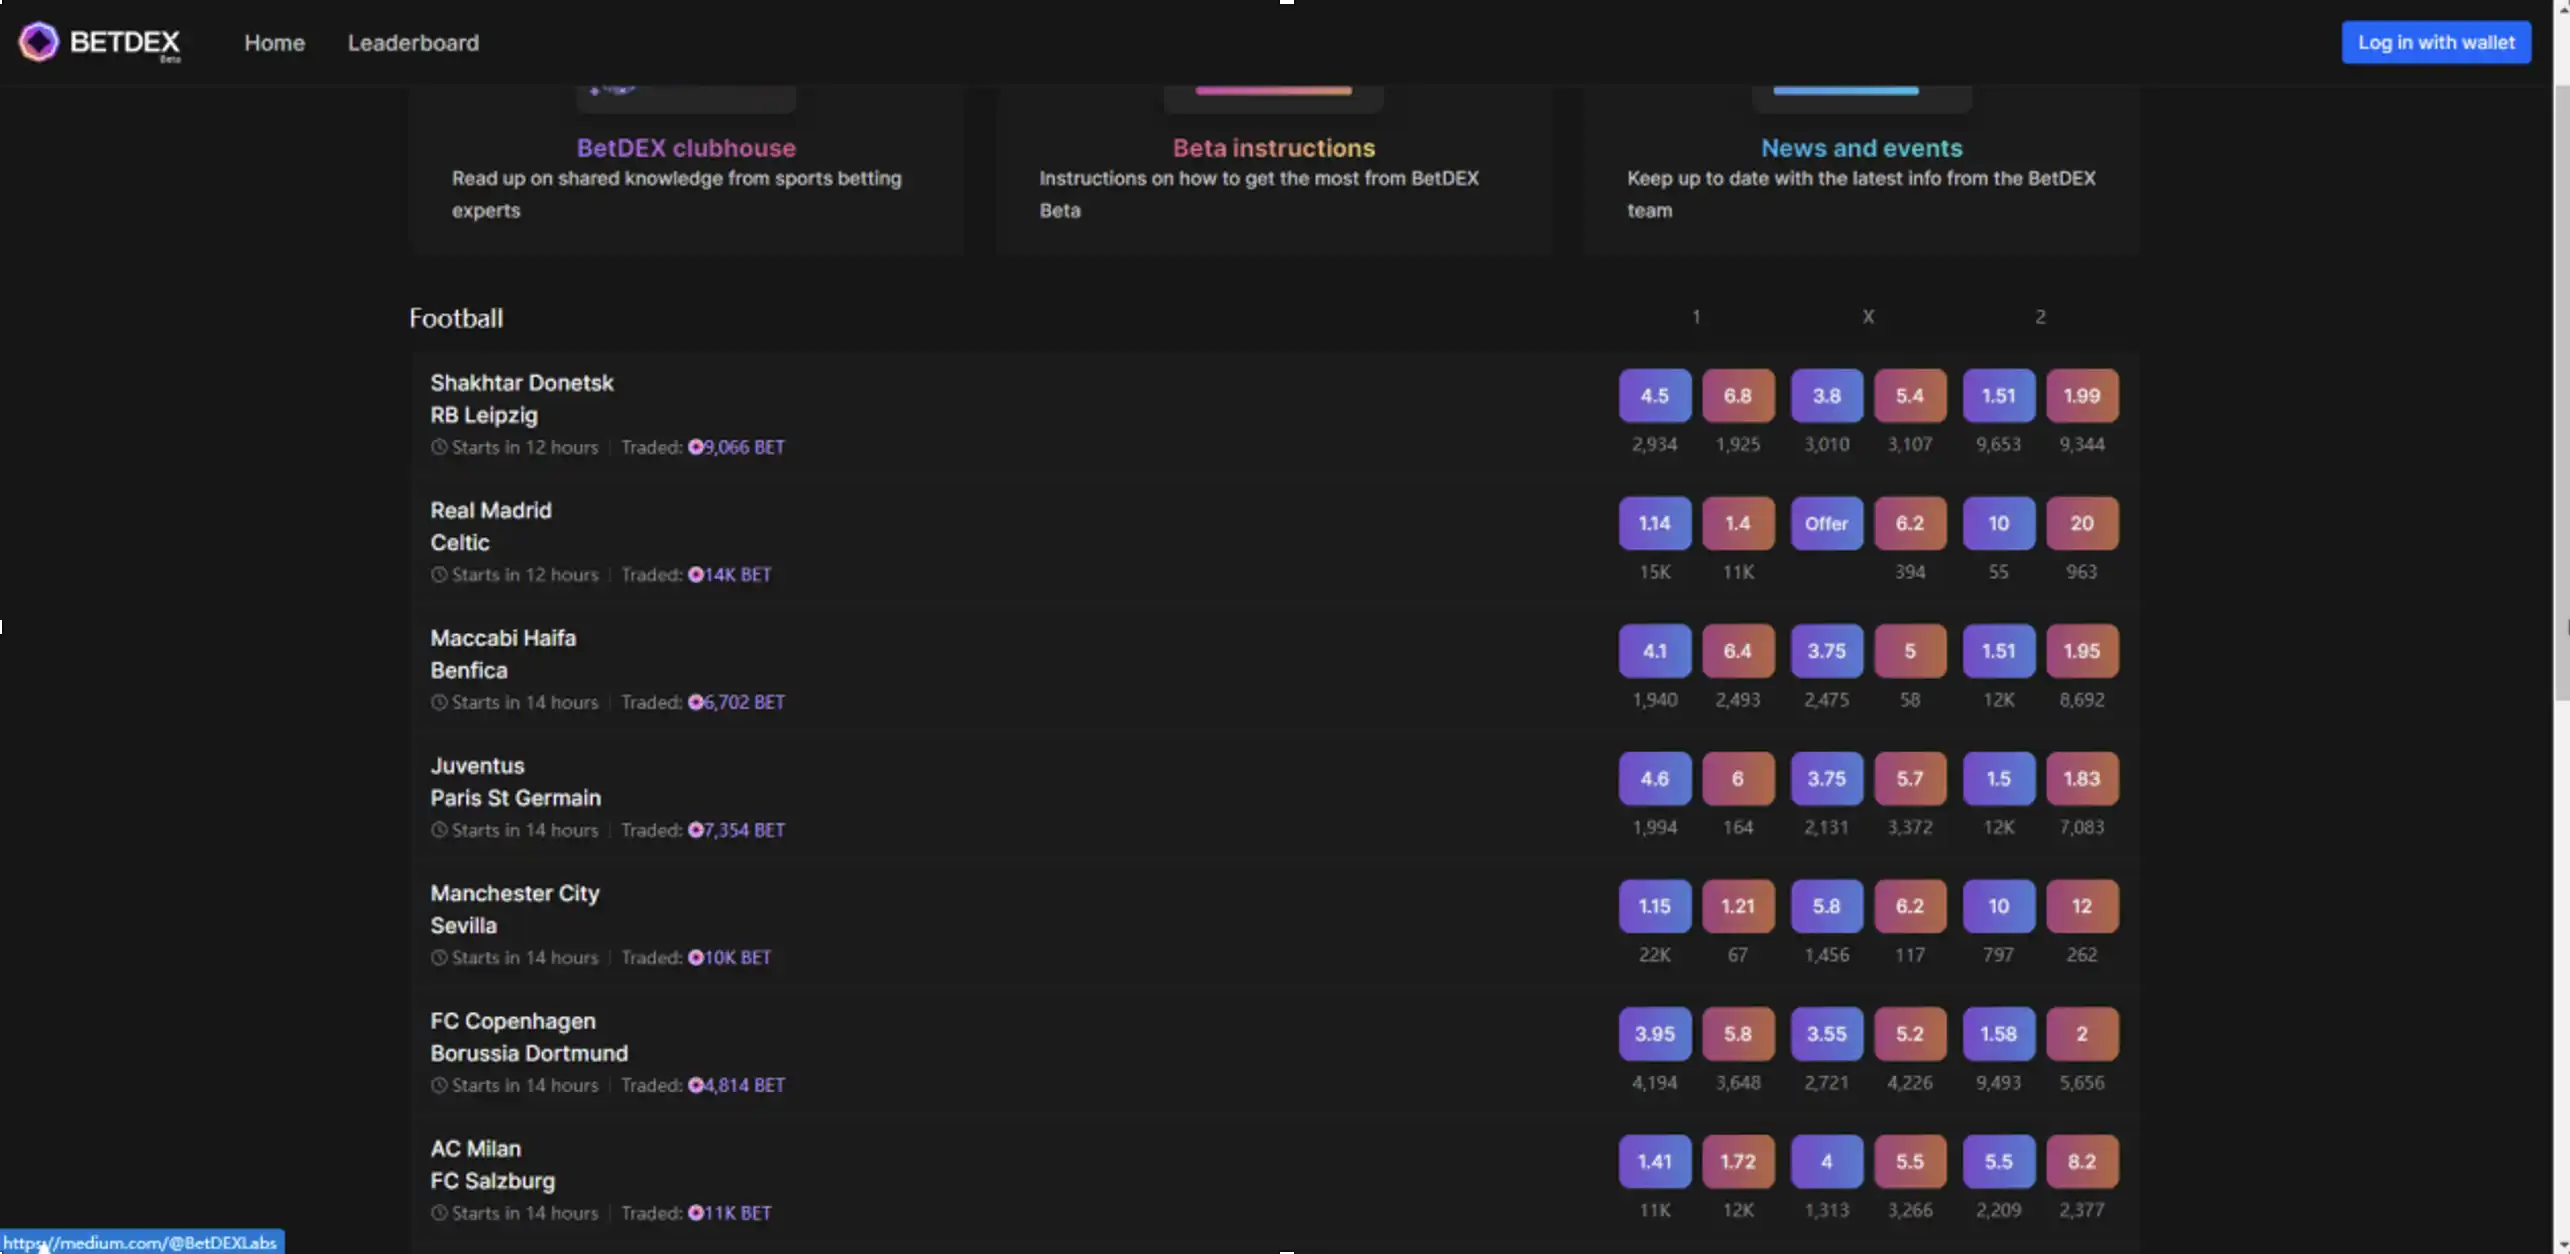Click the BET token icon next to 10K BET

(x=695, y=958)
